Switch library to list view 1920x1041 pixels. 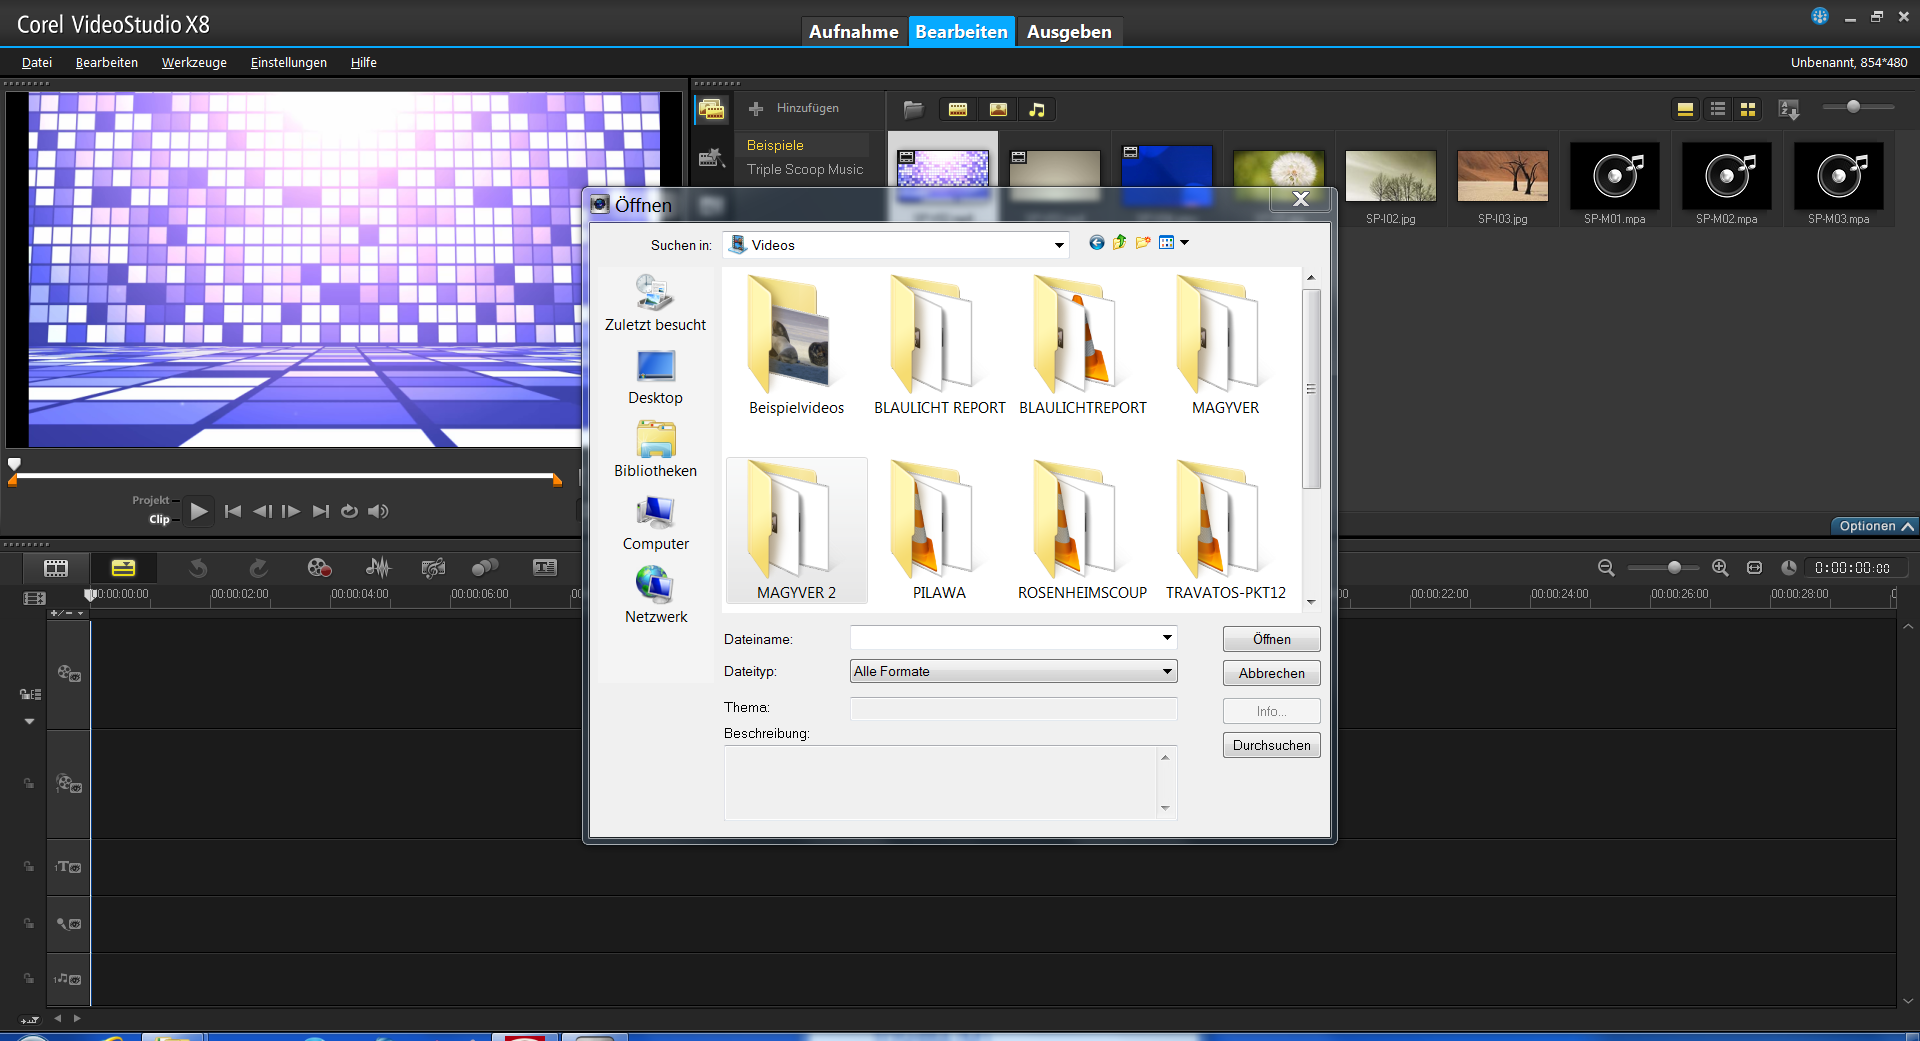[1718, 109]
